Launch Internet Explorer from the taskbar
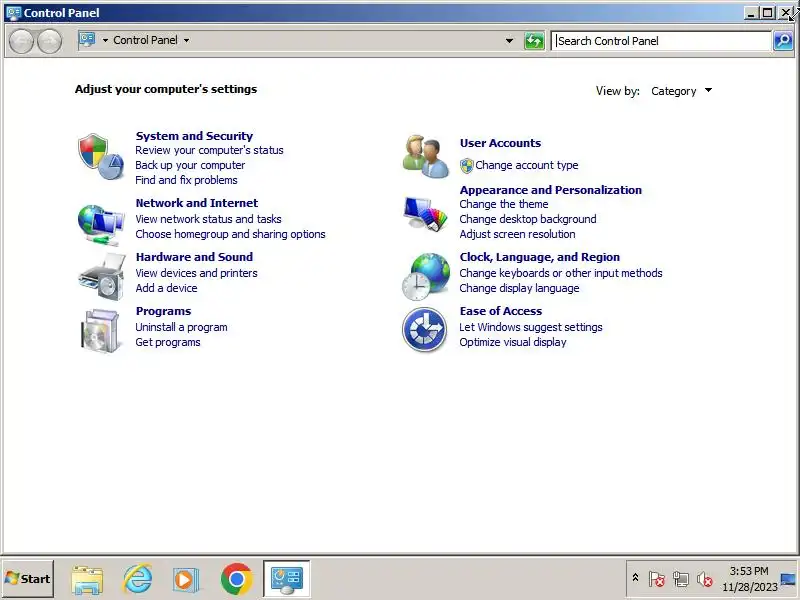 tap(137, 579)
